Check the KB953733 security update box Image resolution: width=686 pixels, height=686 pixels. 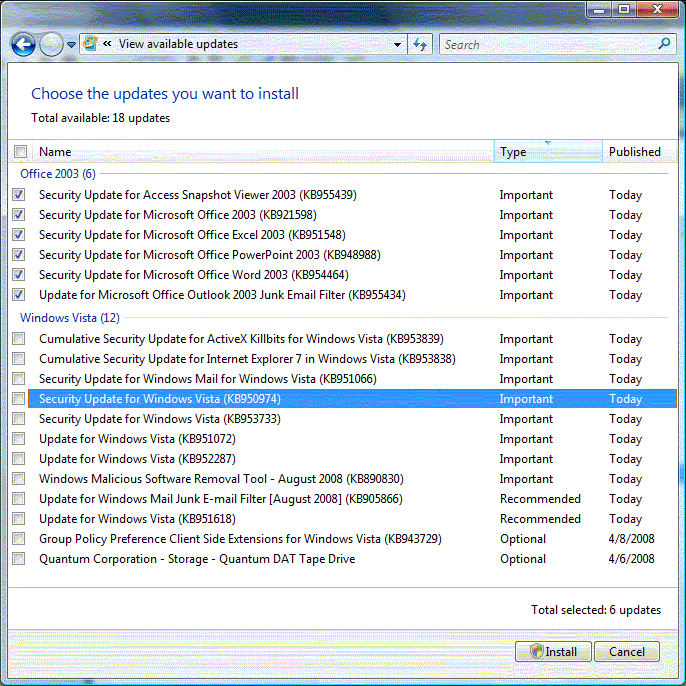(19, 419)
